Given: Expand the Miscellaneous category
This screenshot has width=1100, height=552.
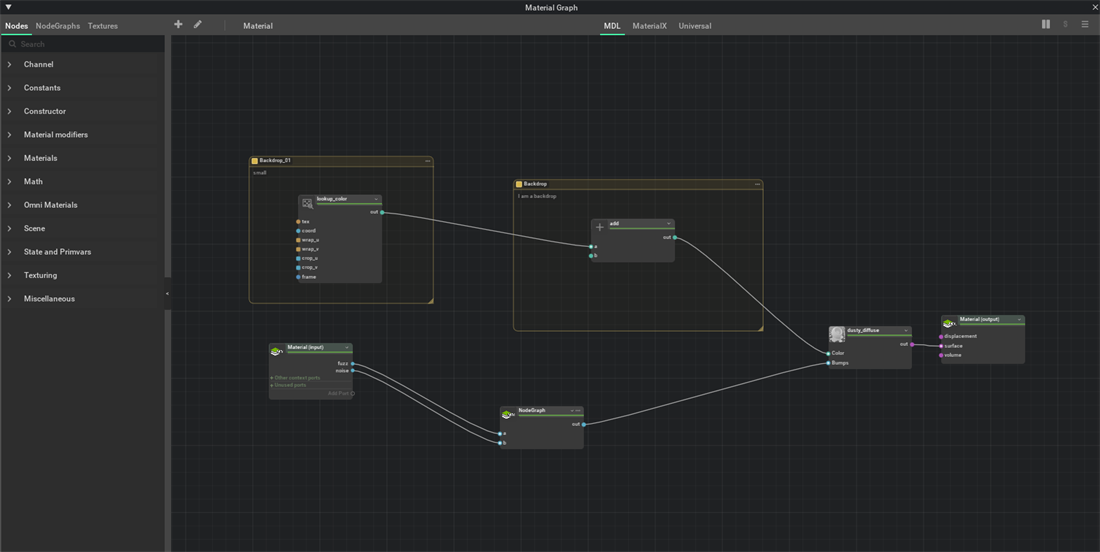Looking at the screenshot, I should pyautogui.click(x=9, y=299).
